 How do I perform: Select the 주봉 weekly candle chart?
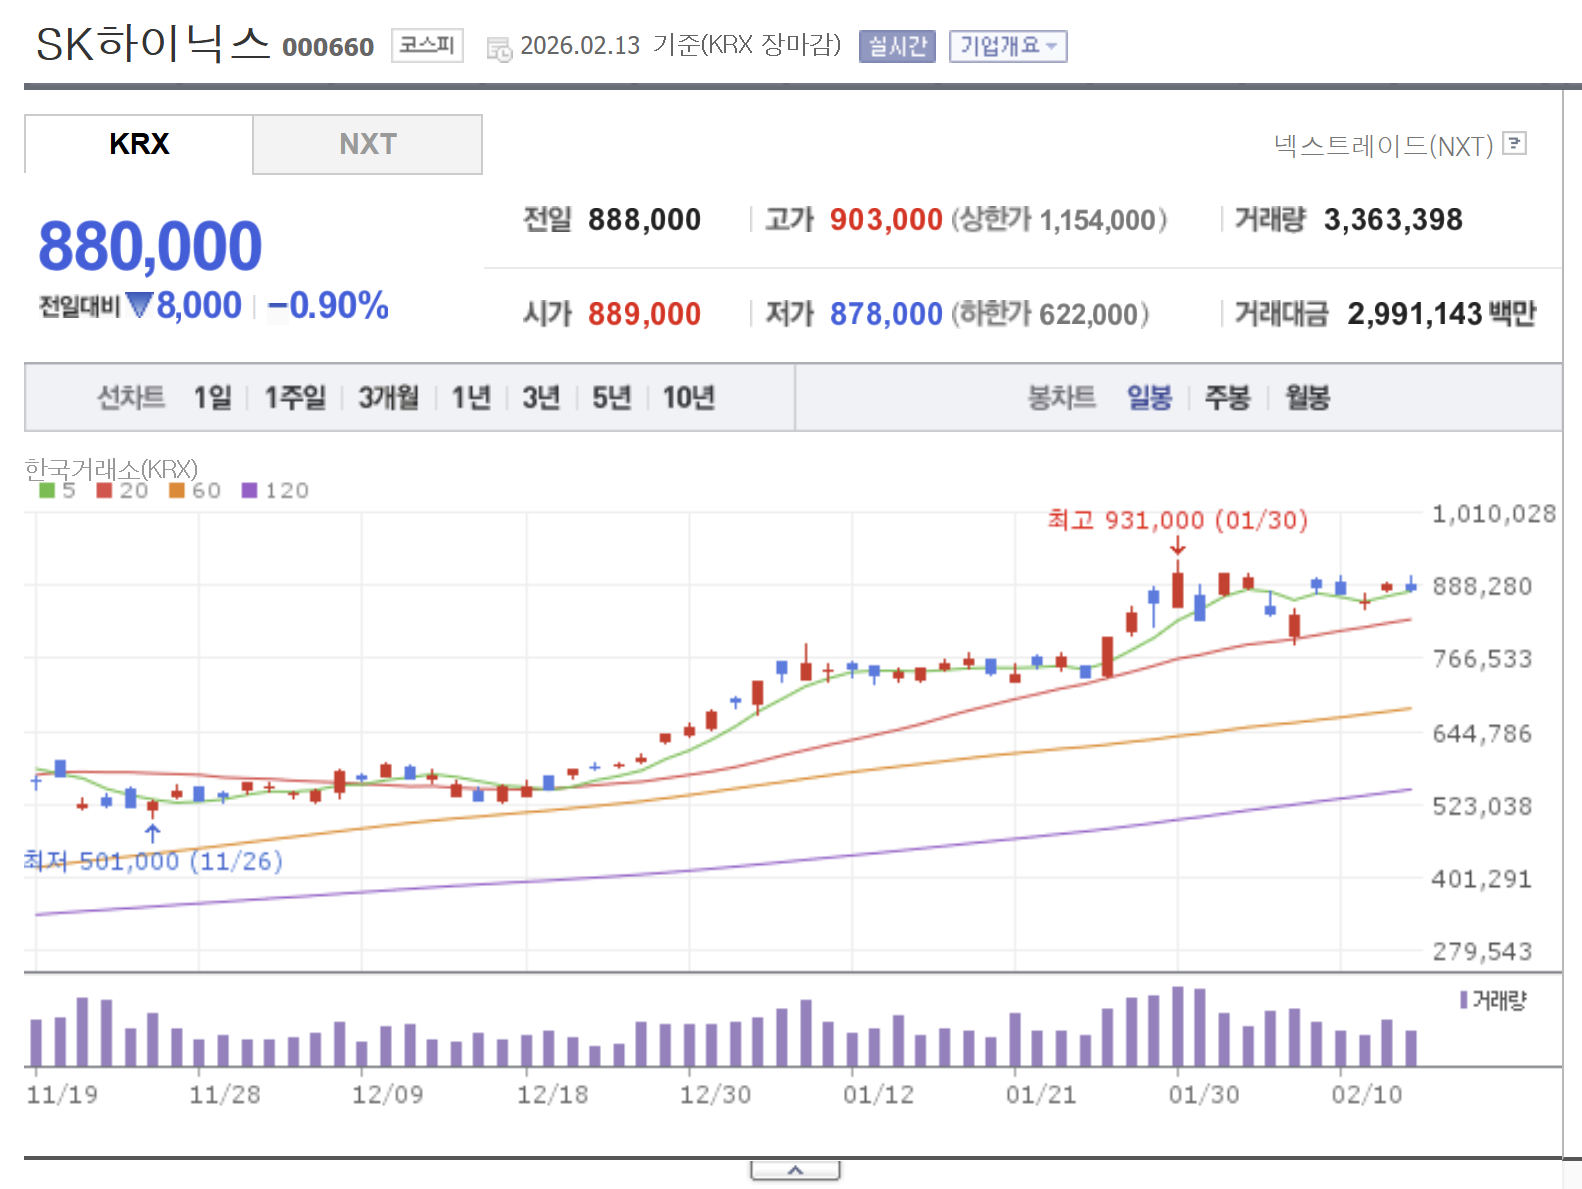(x=1227, y=398)
